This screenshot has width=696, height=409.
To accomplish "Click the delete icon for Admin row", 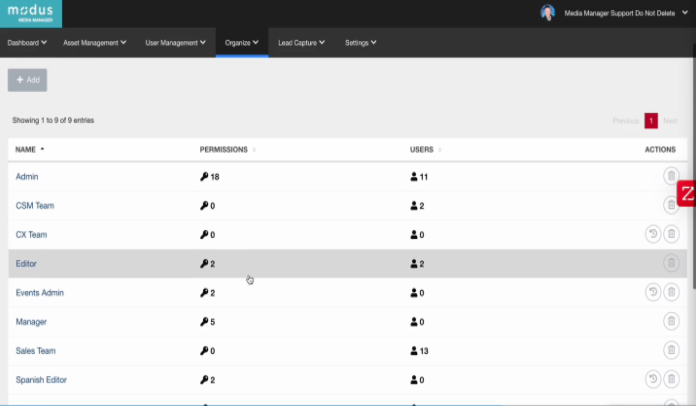I will 671,176.
